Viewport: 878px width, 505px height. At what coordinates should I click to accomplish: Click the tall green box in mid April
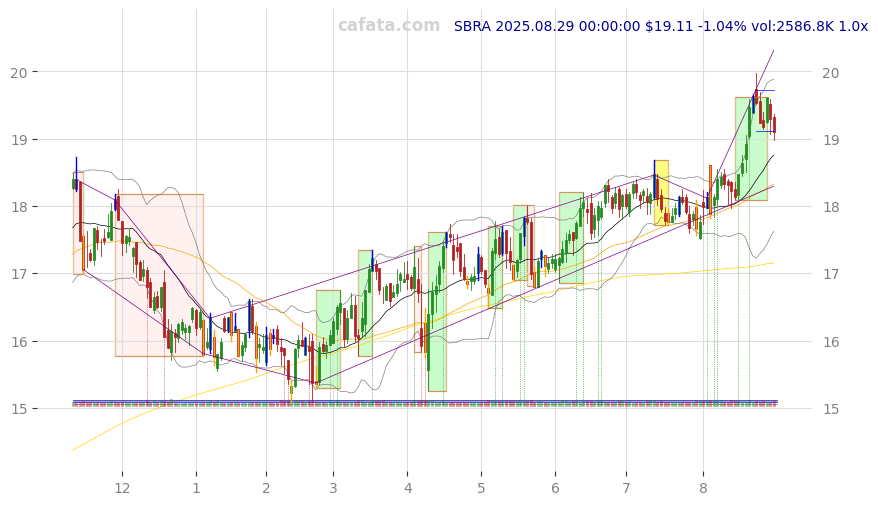437,312
